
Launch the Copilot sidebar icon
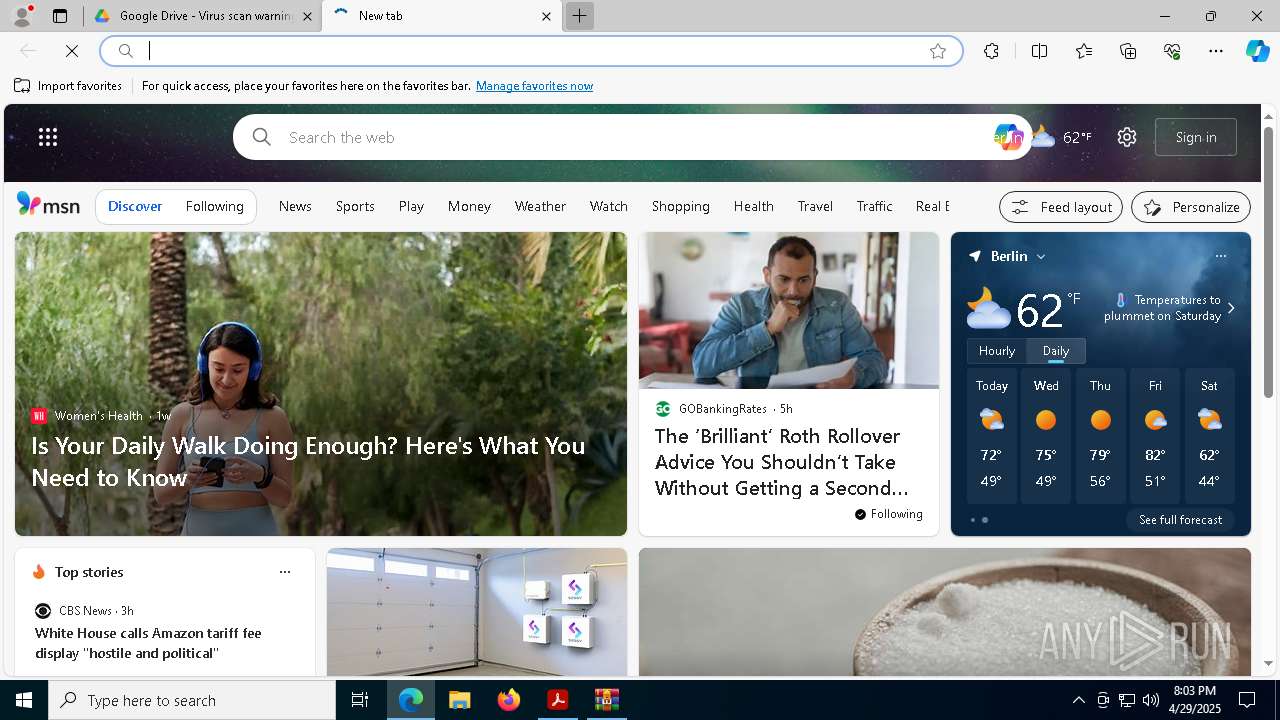(x=1258, y=51)
